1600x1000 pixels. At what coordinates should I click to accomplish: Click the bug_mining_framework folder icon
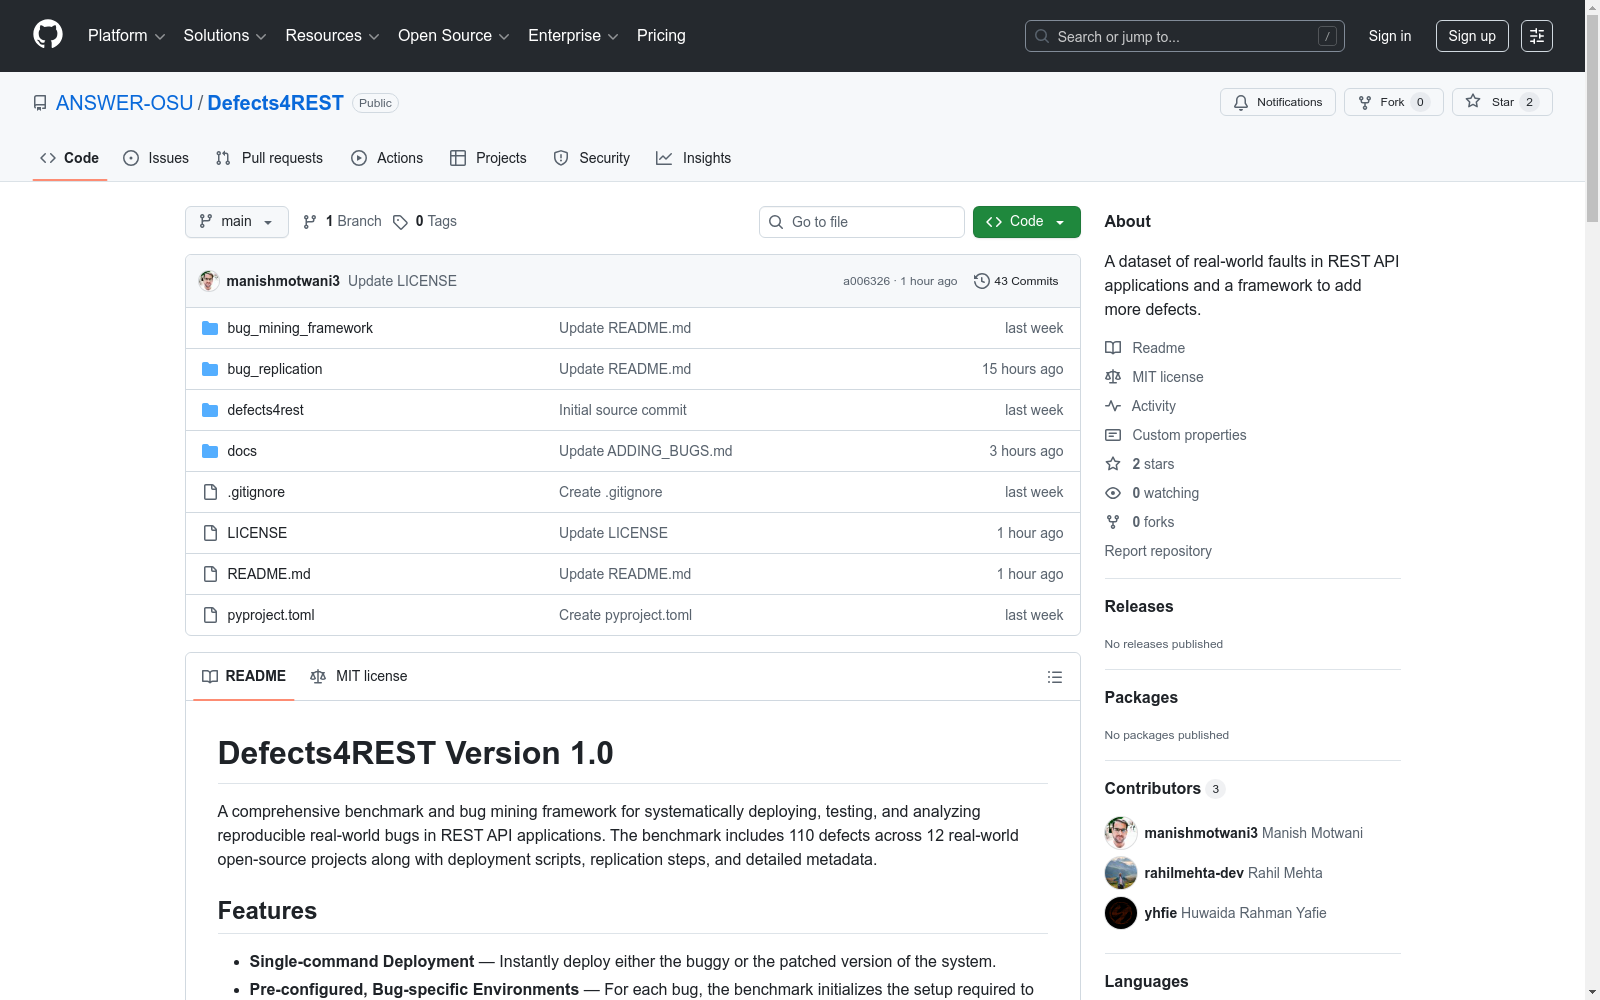[x=210, y=328]
